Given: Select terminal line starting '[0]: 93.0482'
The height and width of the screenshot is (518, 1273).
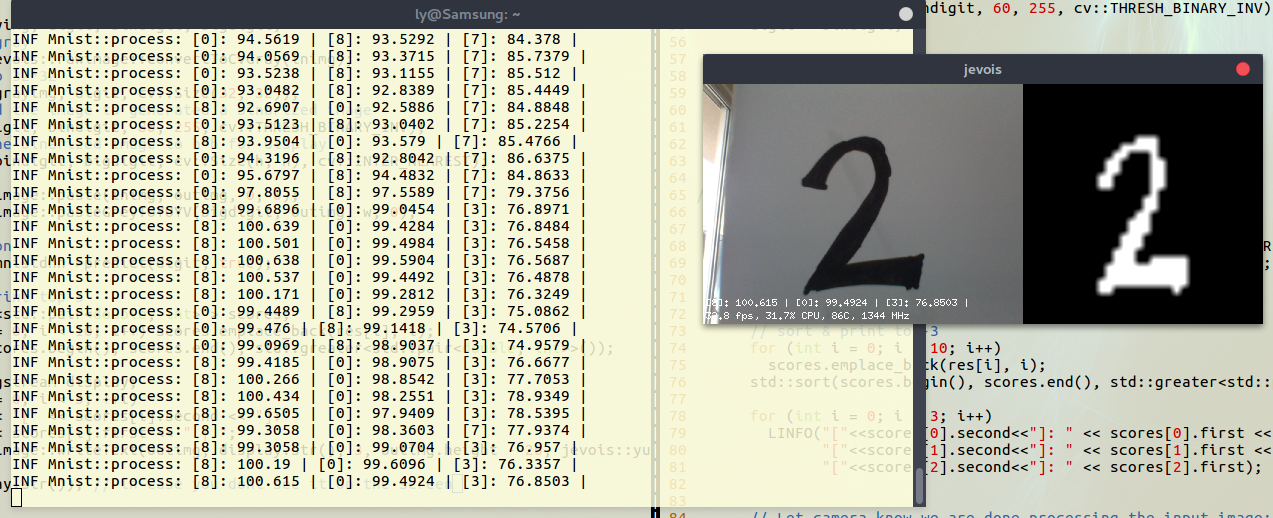Looking at the screenshot, I should tap(298, 90).
